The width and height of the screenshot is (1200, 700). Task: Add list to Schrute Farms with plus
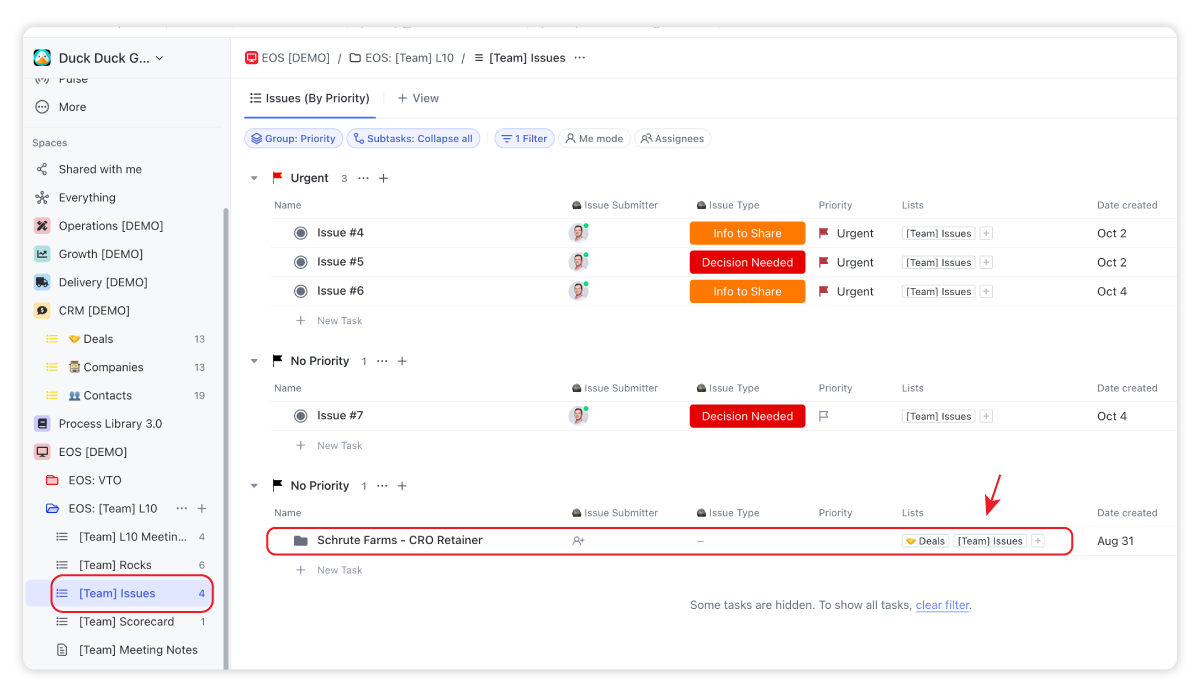(x=1038, y=541)
